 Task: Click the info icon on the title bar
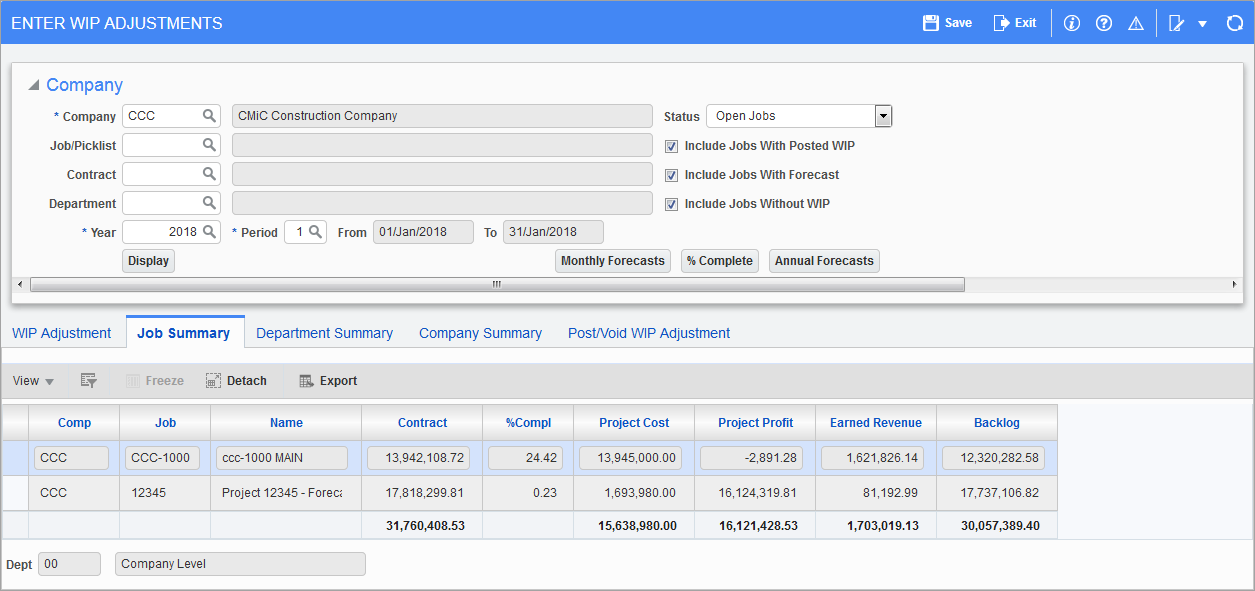point(1071,22)
